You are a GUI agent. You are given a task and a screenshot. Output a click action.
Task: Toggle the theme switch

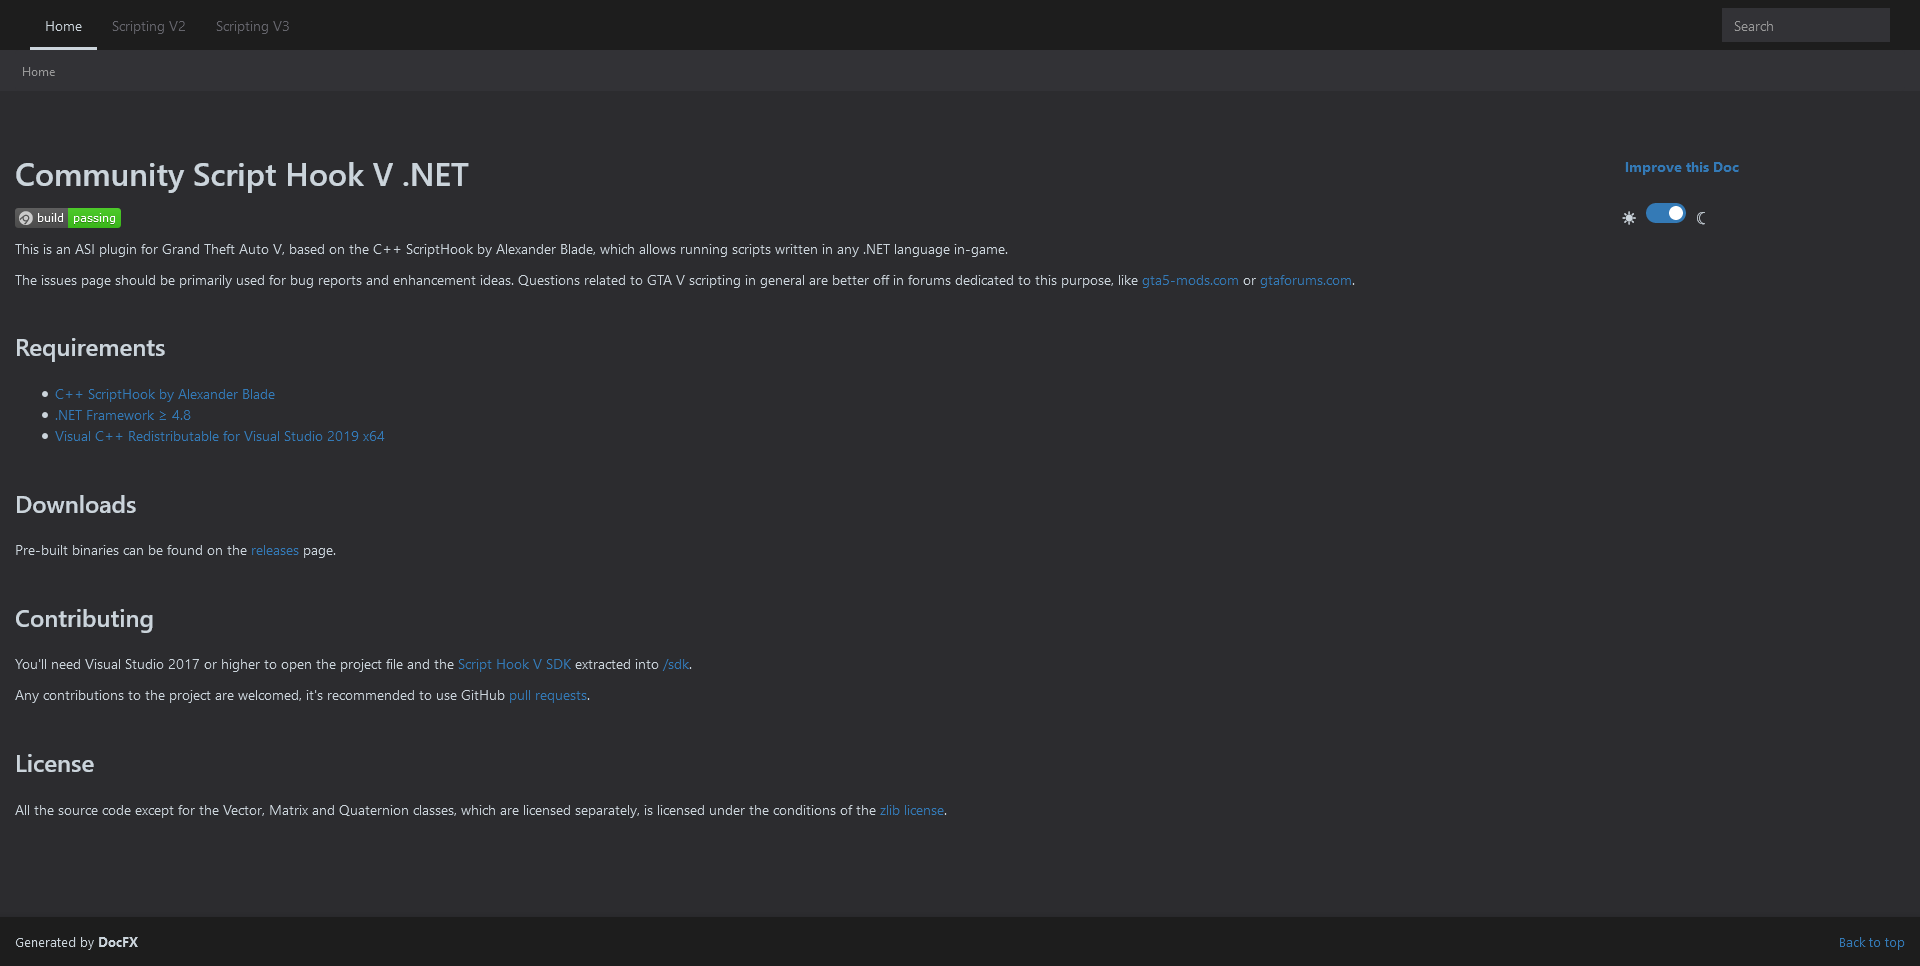tap(1665, 213)
